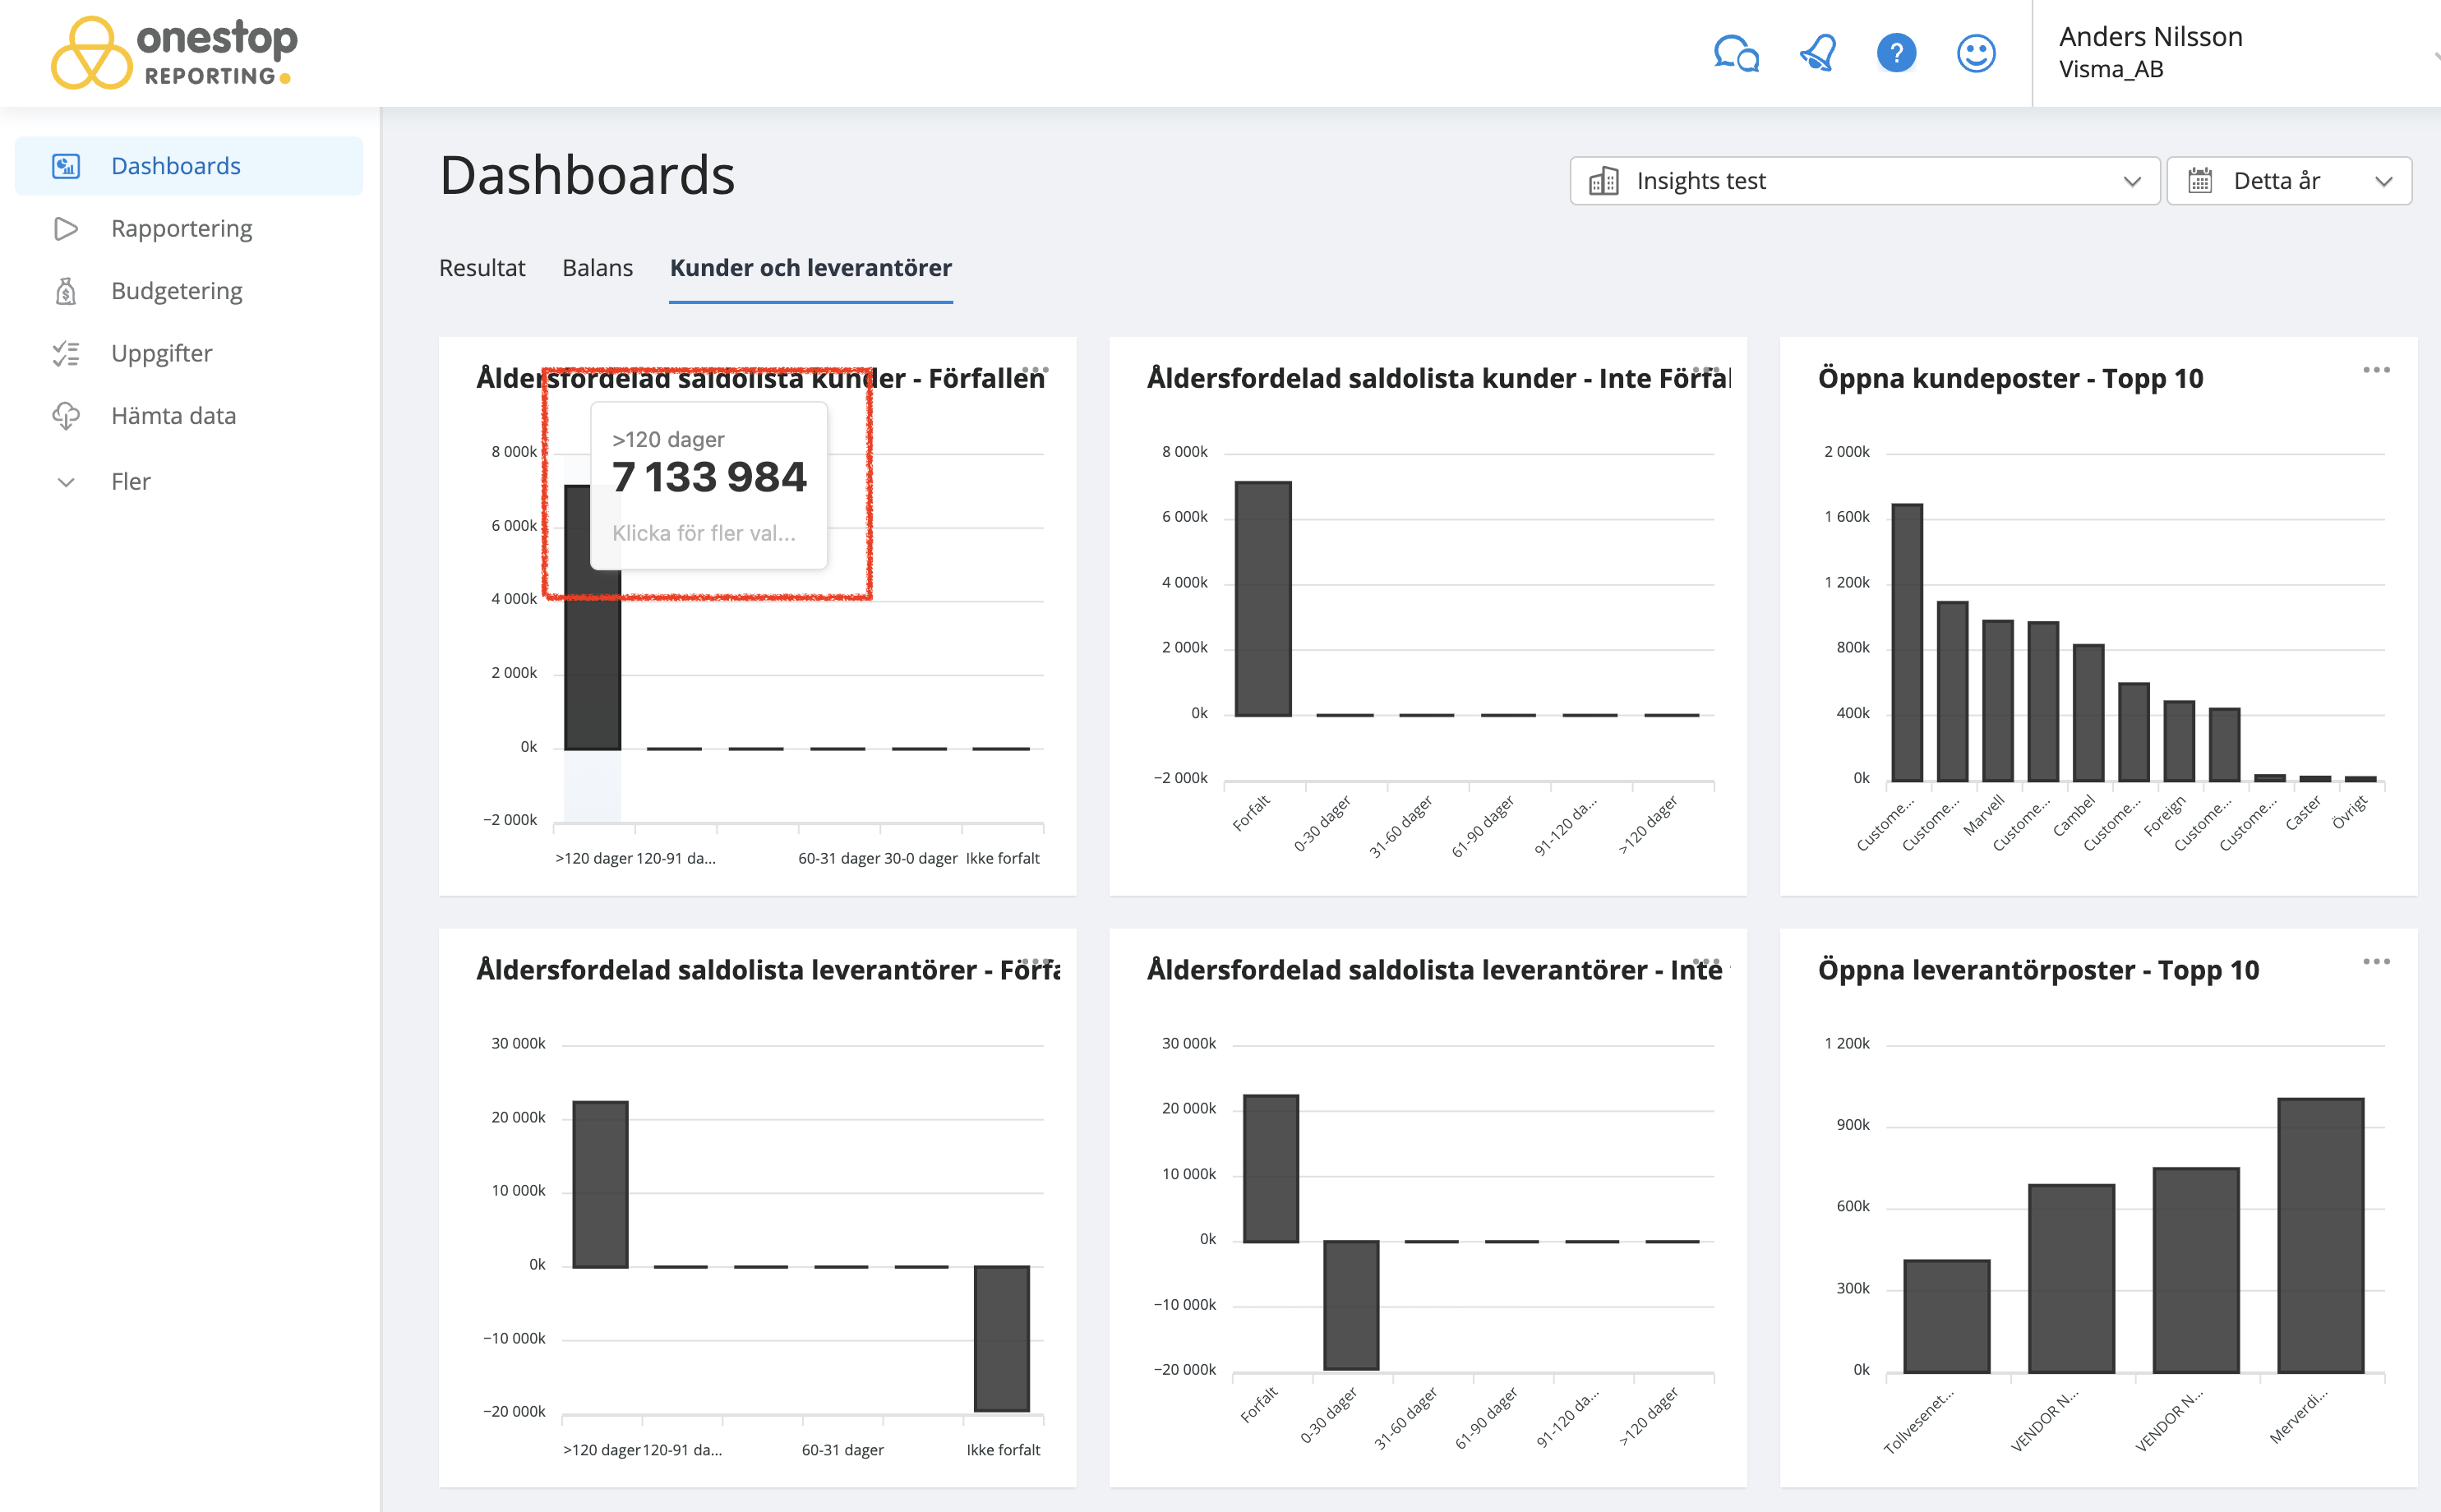The image size is (2441, 1512).
Task: Click the smiley feedback icon
Action: (x=1975, y=54)
